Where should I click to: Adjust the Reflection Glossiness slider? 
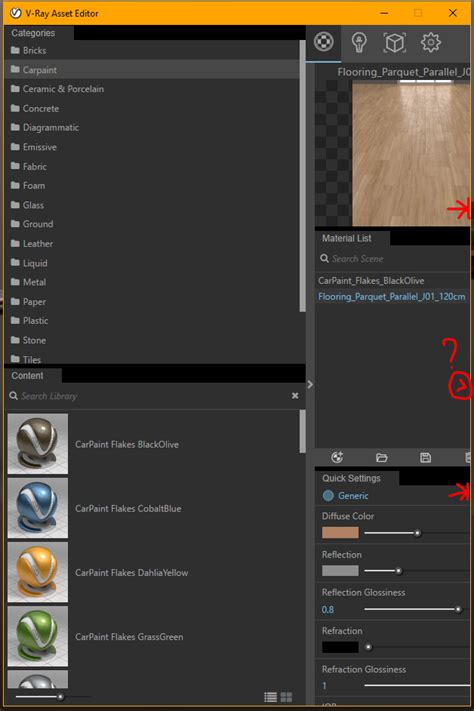[x=458, y=609]
